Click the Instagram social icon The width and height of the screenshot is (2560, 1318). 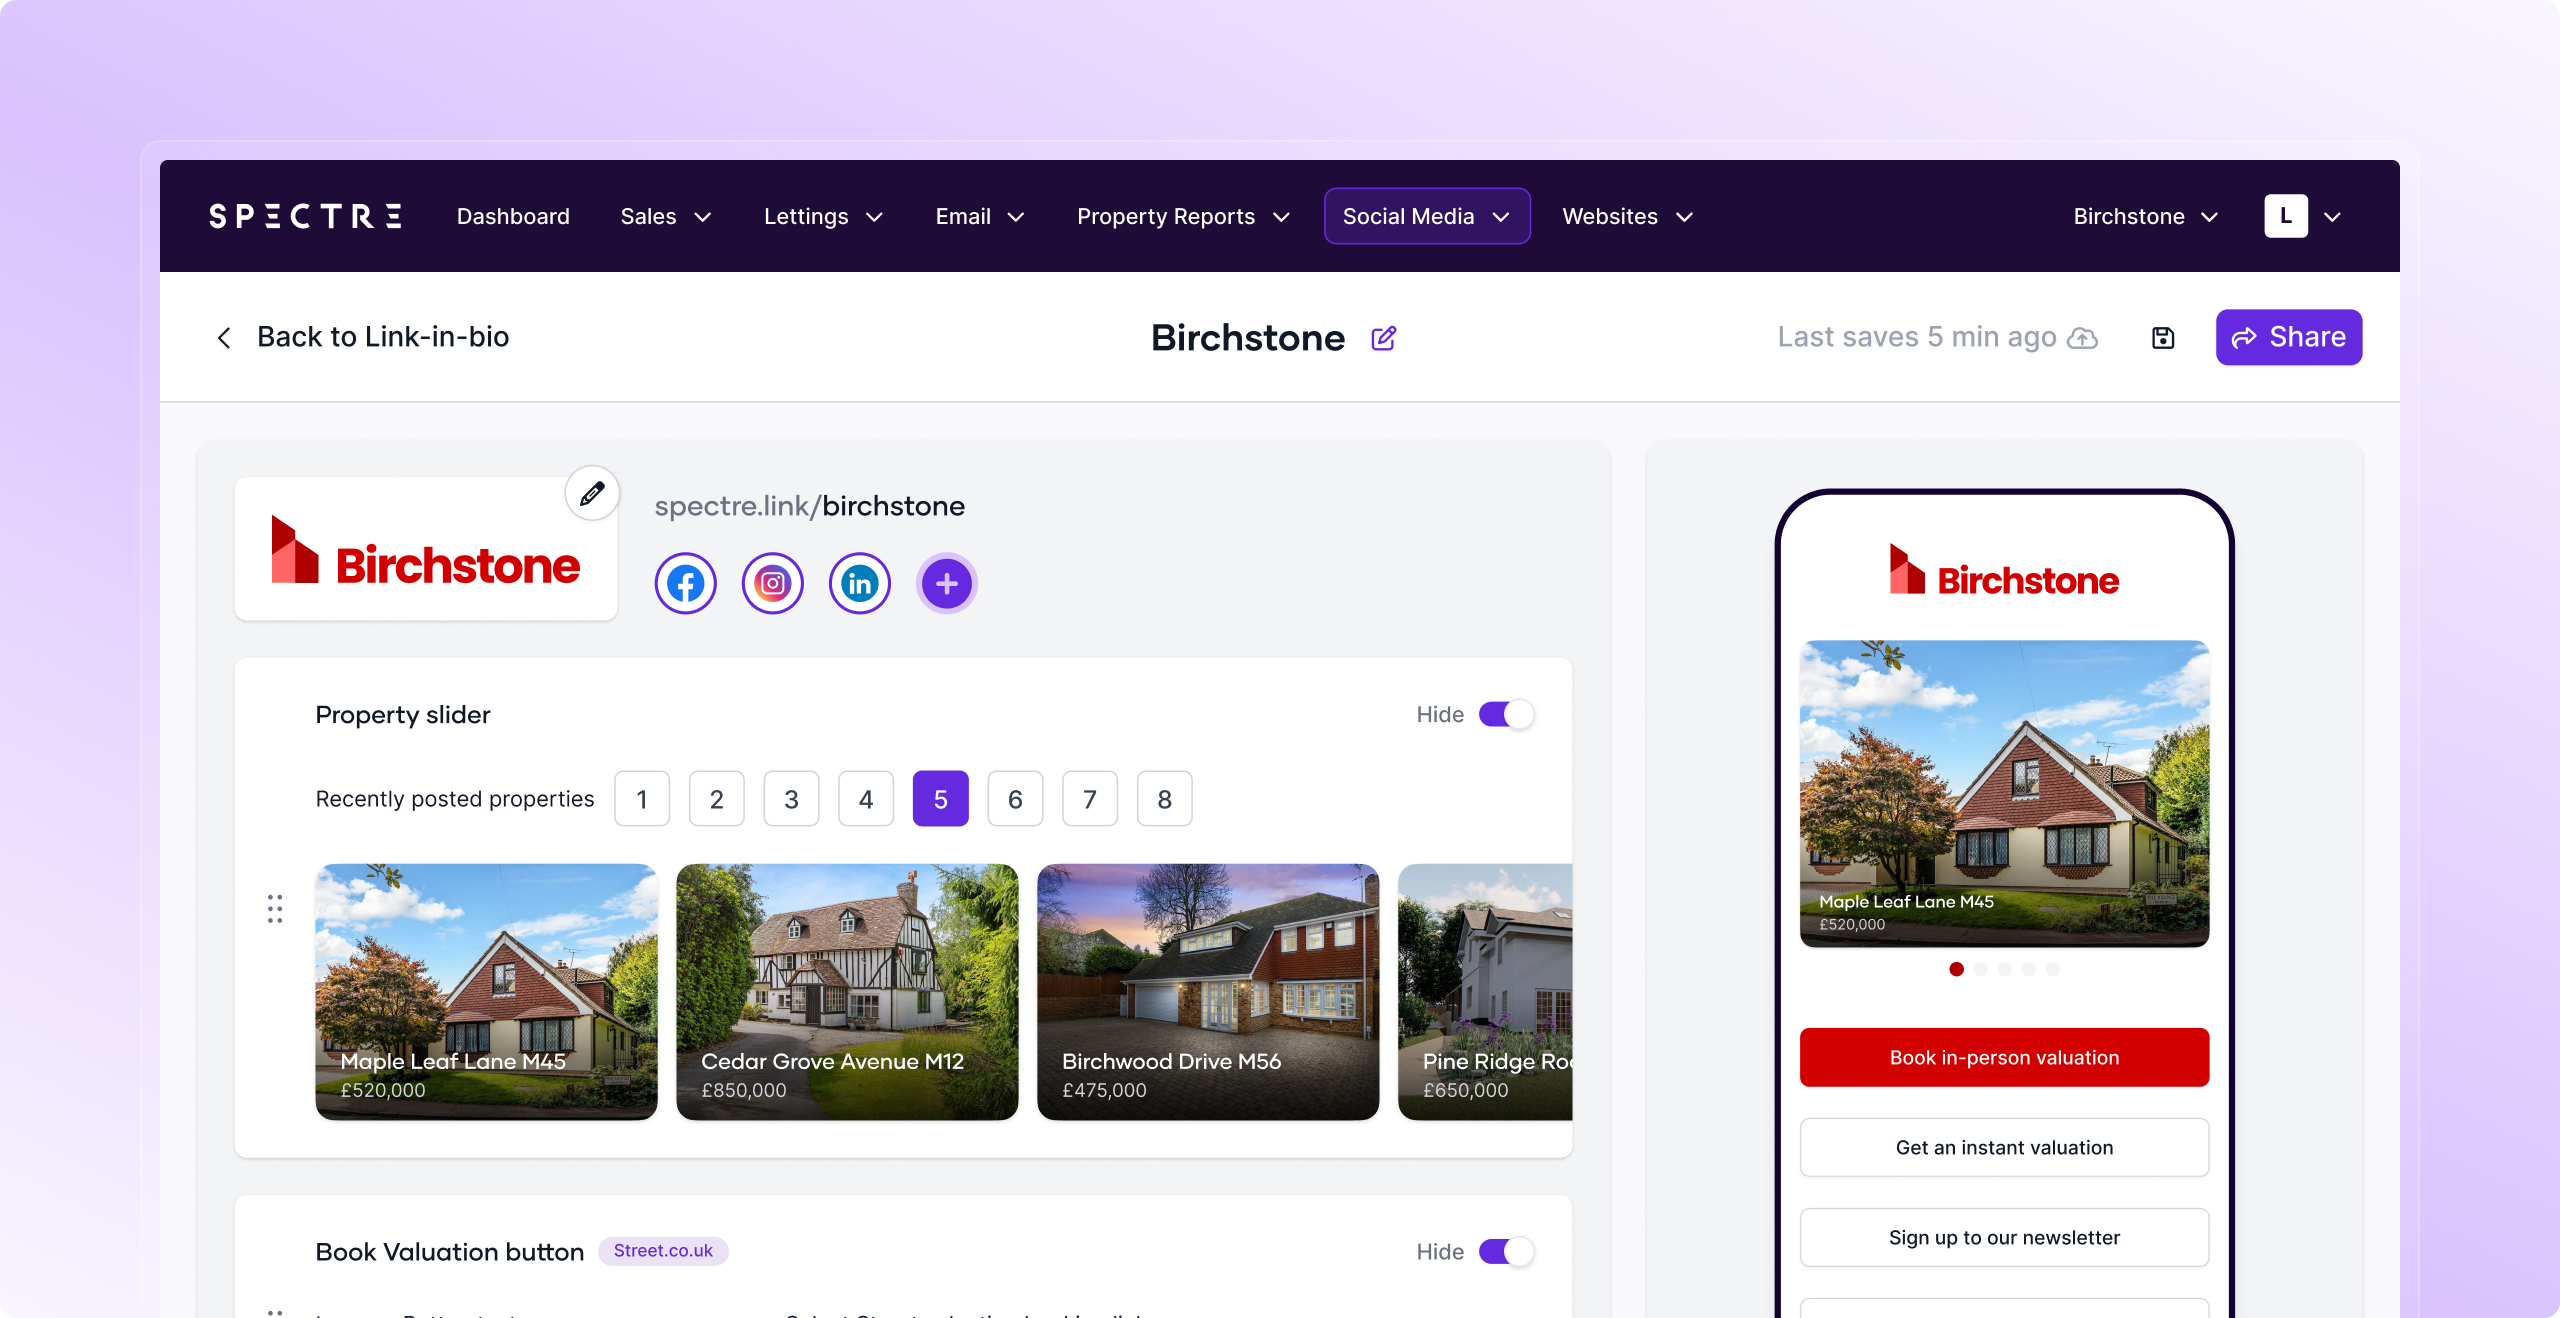tap(772, 583)
